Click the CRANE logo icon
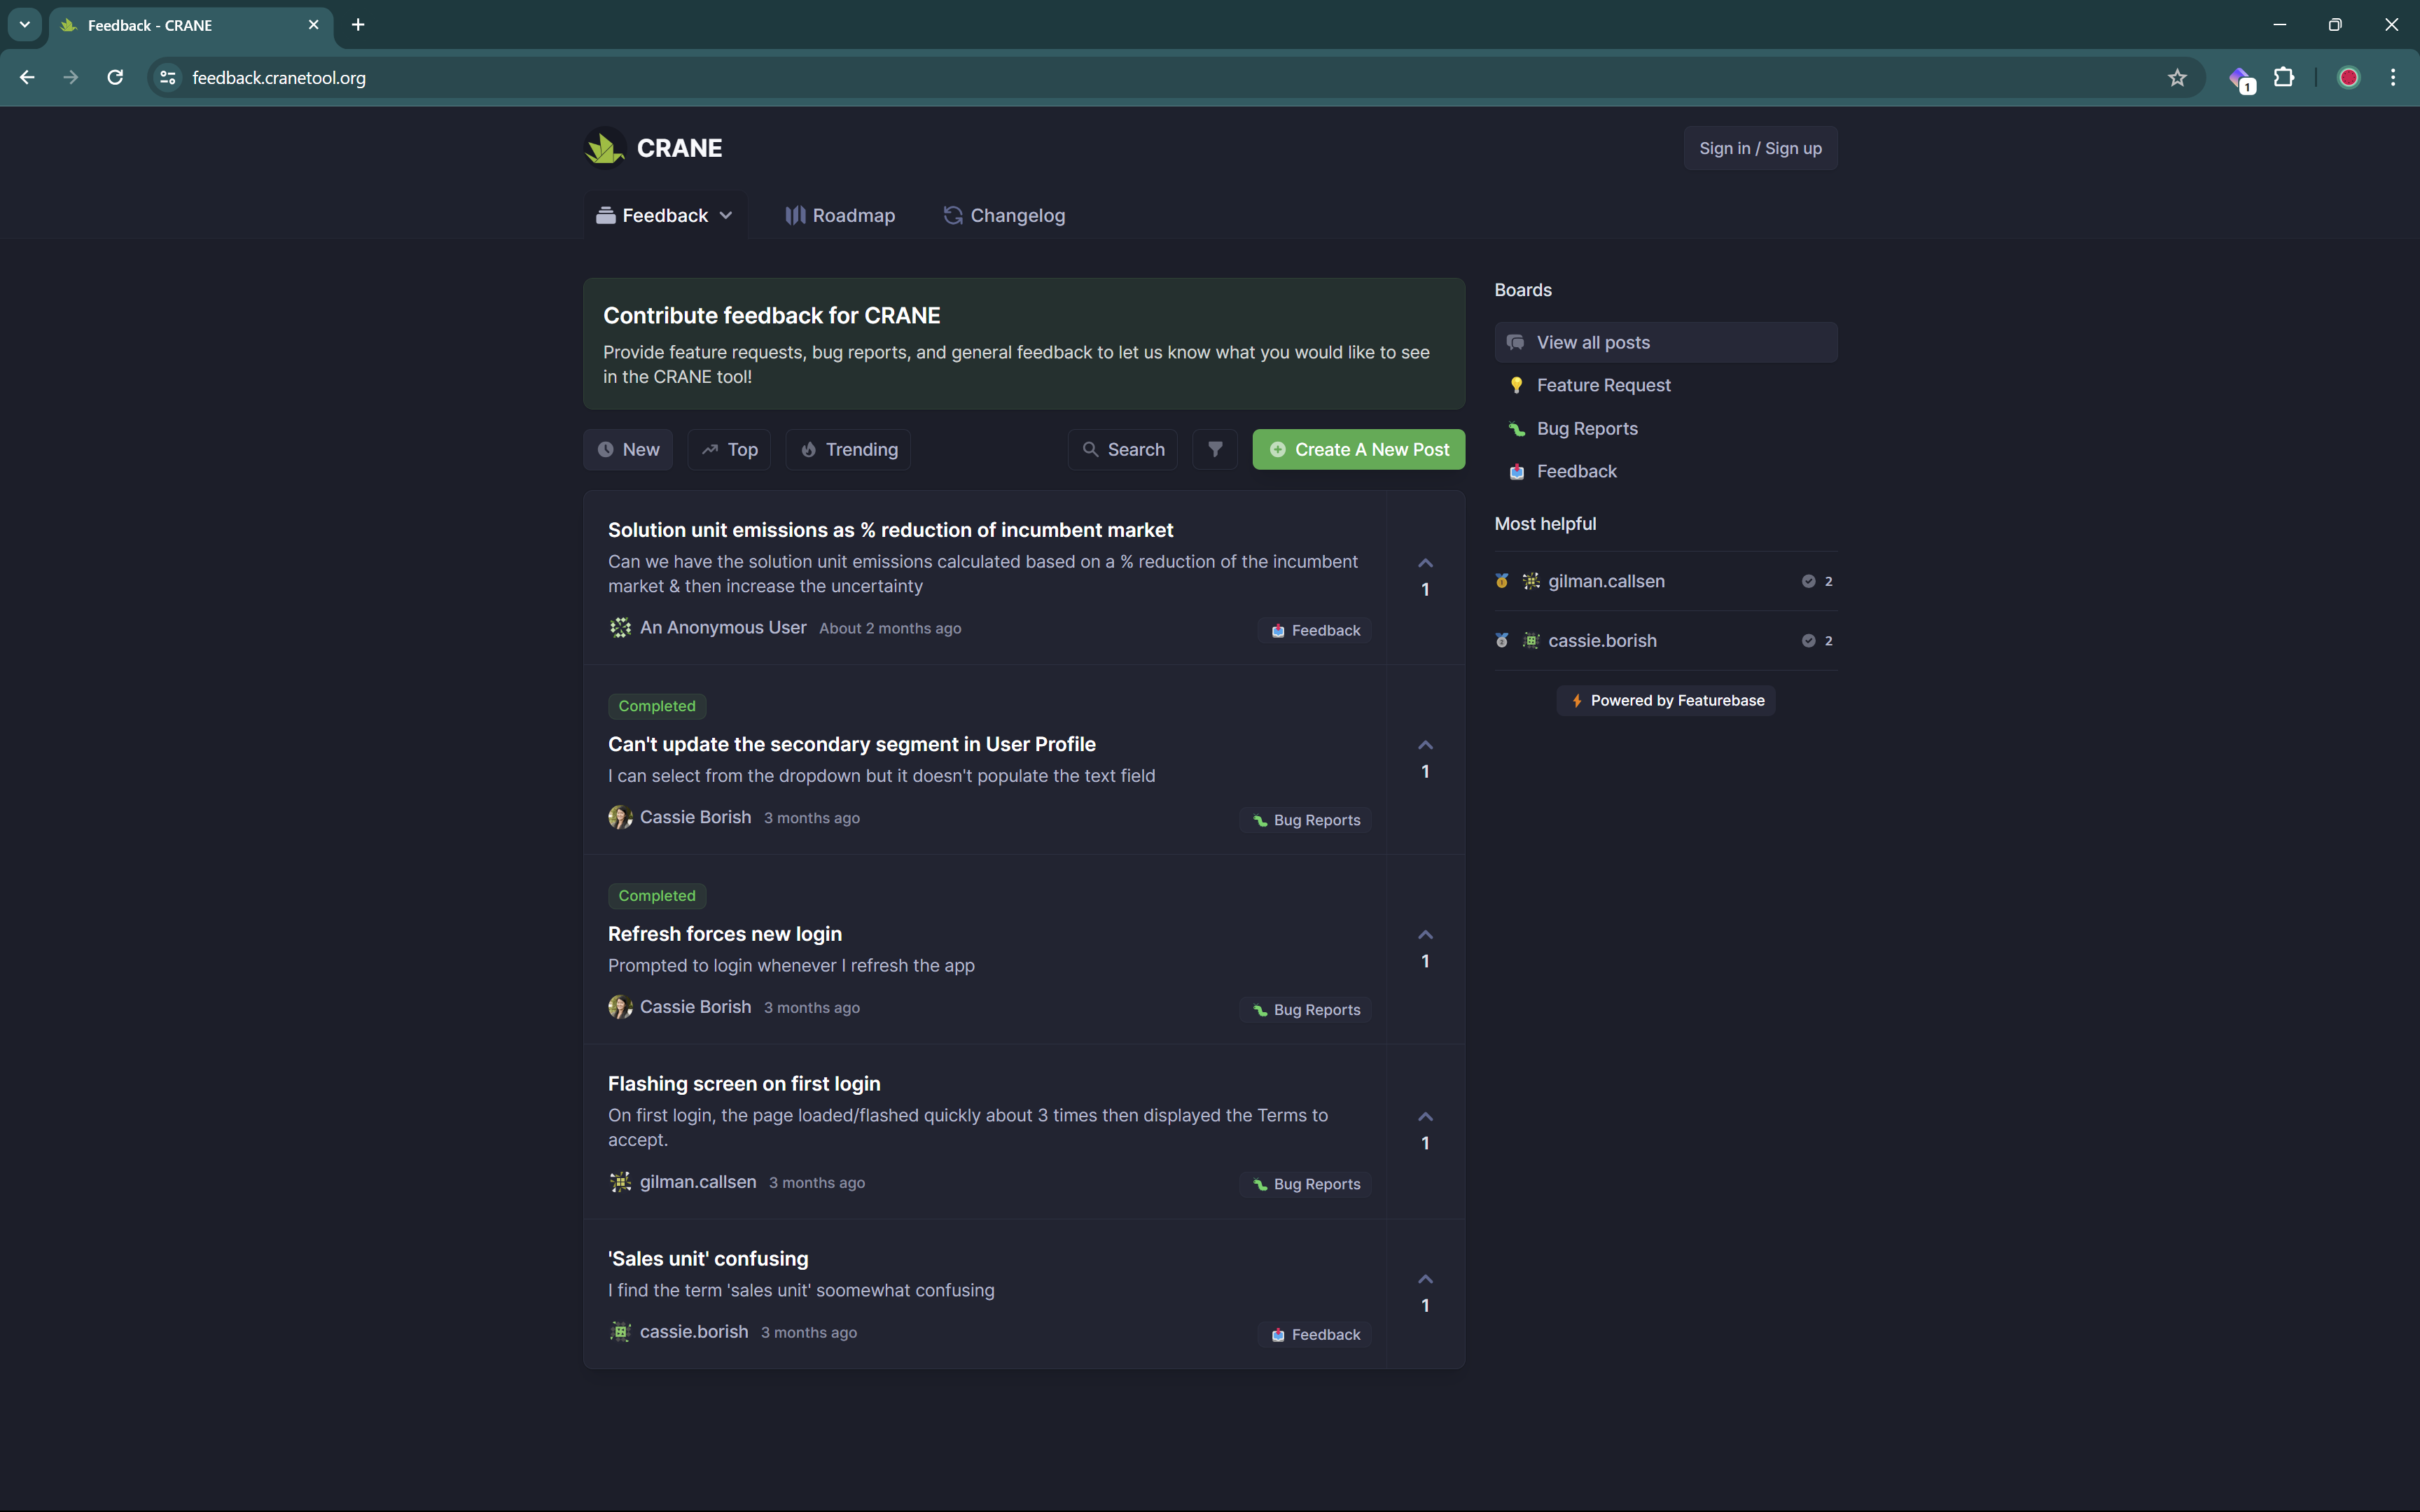2420x1512 pixels. [604, 148]
